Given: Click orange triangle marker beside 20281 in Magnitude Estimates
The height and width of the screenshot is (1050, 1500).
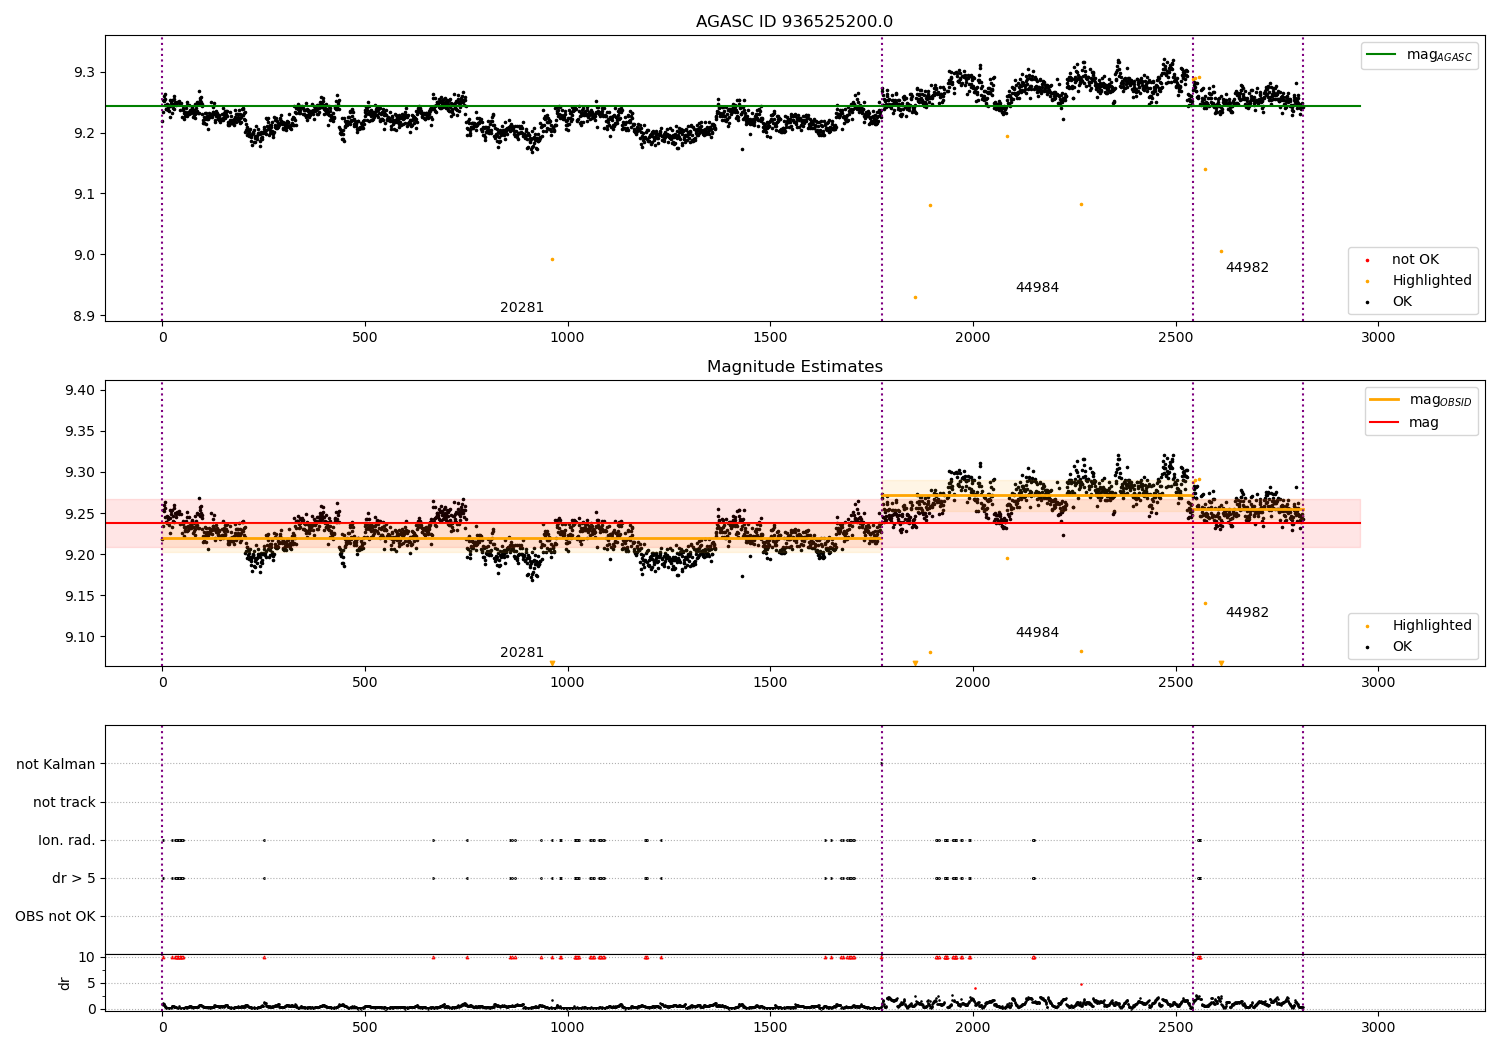Looking at the screenshot, I should coord(552,663).
